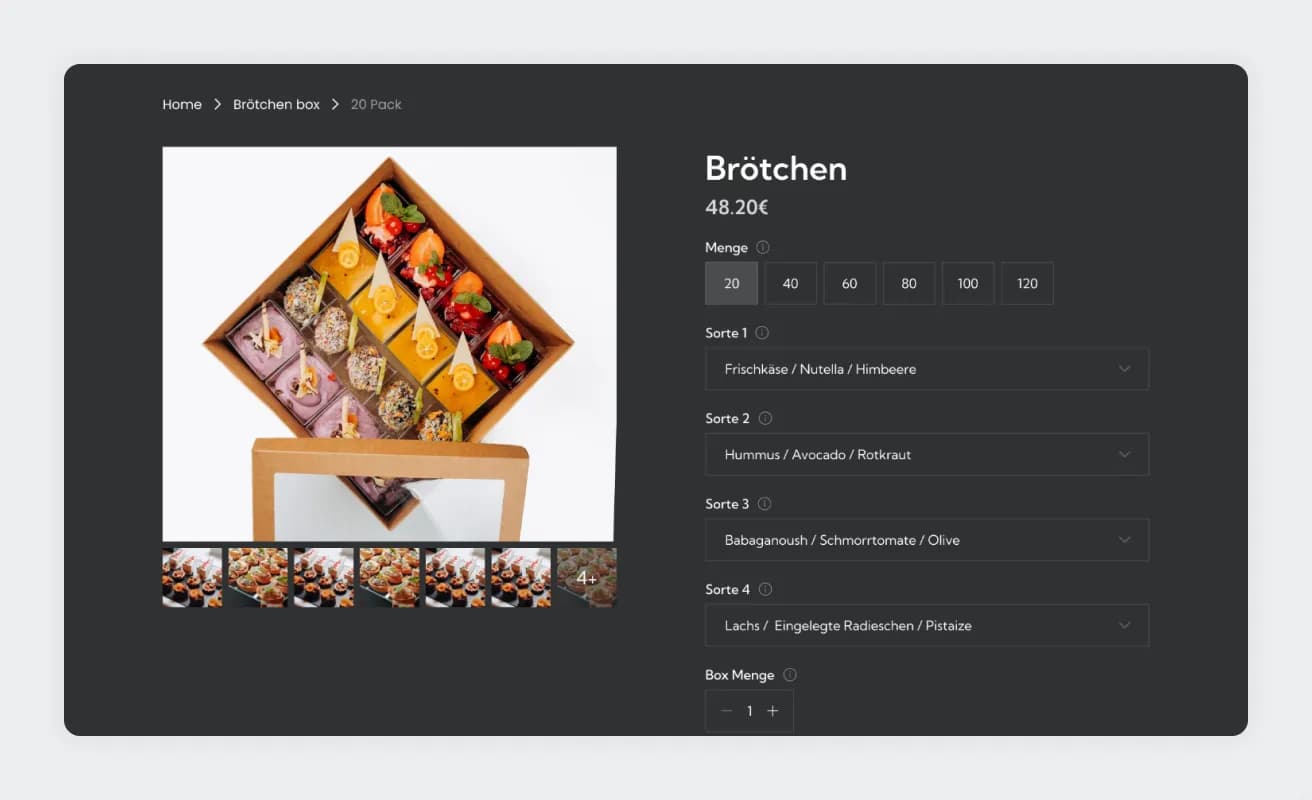Click the info icon beside Sorte 1
Screen dimensions: 1312x800
(762, 333)
